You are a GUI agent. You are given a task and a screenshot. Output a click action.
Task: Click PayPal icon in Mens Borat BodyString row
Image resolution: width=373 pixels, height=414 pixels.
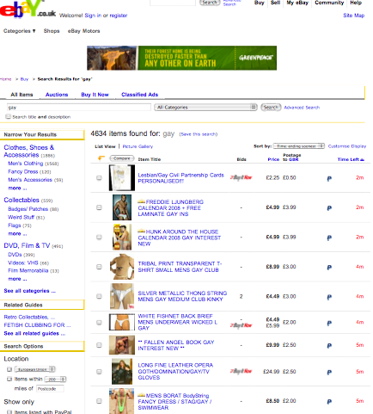pyautogui.click(x=329, y=402)
